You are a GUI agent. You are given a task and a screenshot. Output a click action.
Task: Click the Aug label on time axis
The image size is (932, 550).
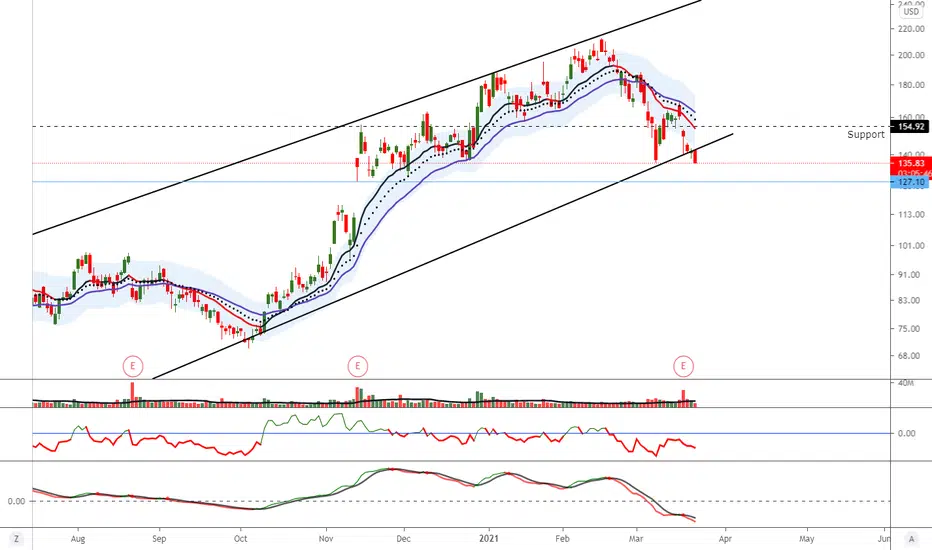(x=78, y=539)
